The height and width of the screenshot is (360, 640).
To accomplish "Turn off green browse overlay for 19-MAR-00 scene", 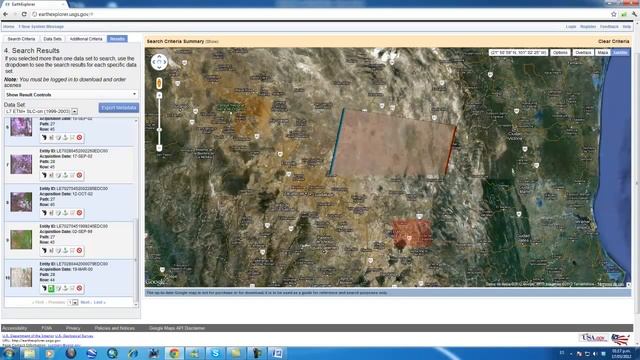I will (x=51, y=288).
